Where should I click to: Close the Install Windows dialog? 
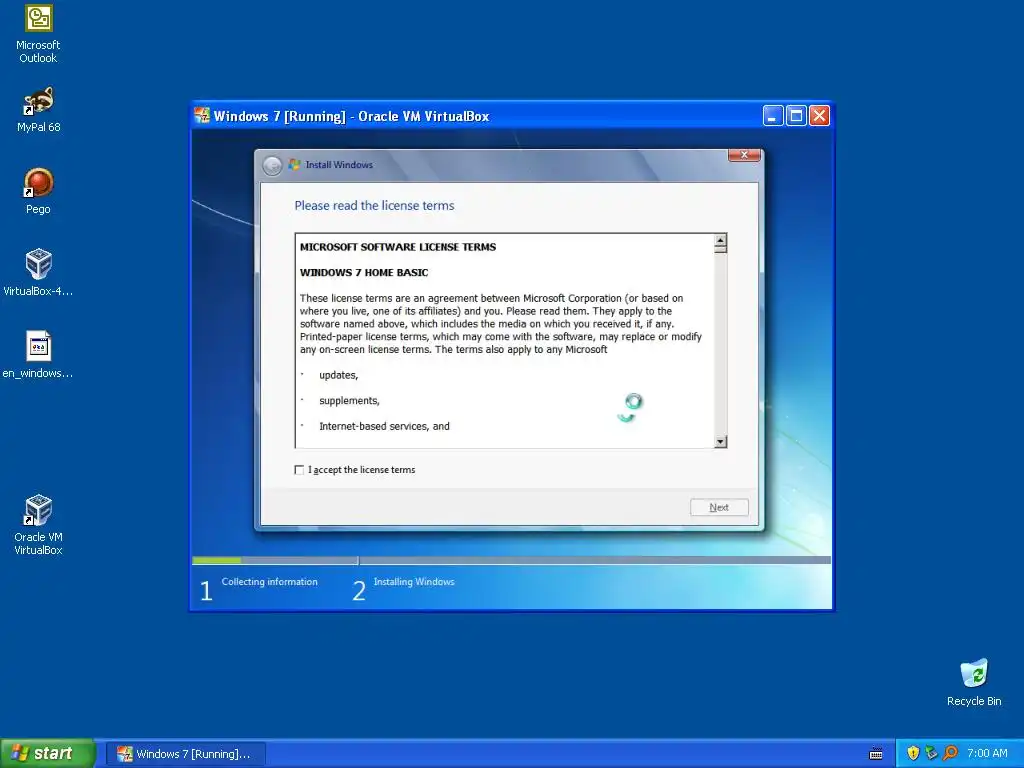[744, 155]
